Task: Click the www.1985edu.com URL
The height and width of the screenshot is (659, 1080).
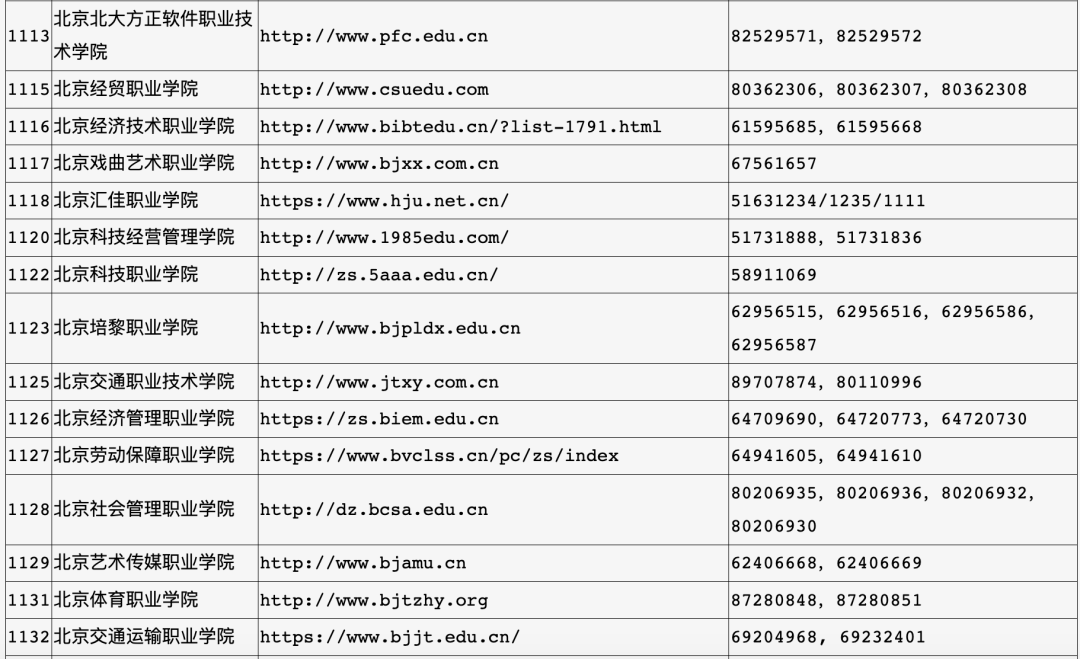Action: click(x=384, y=238)
